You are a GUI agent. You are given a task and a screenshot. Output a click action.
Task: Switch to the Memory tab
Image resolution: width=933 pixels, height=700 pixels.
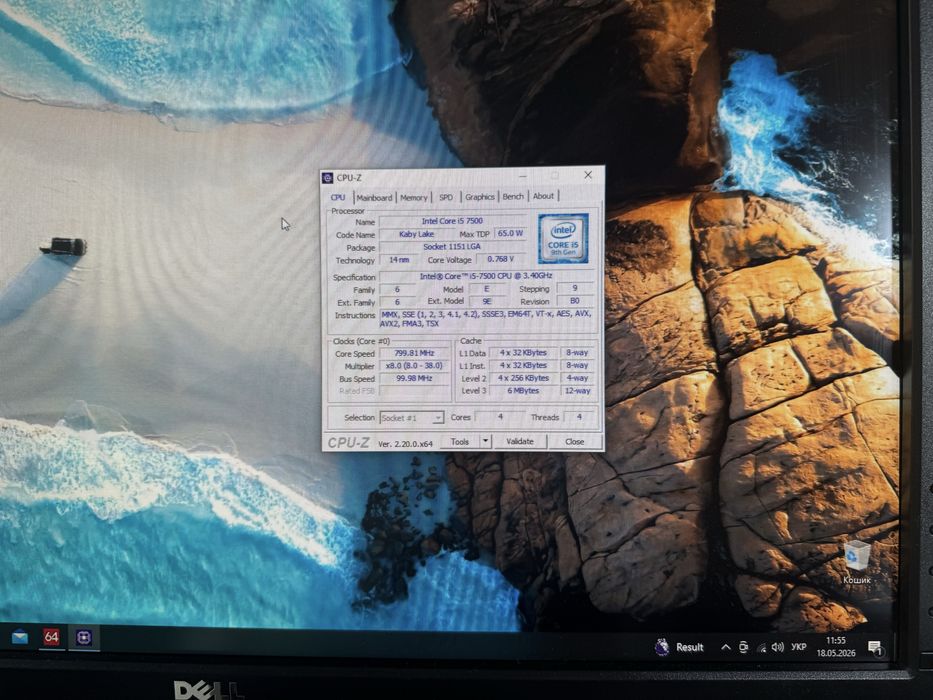[x=414, y=197]
